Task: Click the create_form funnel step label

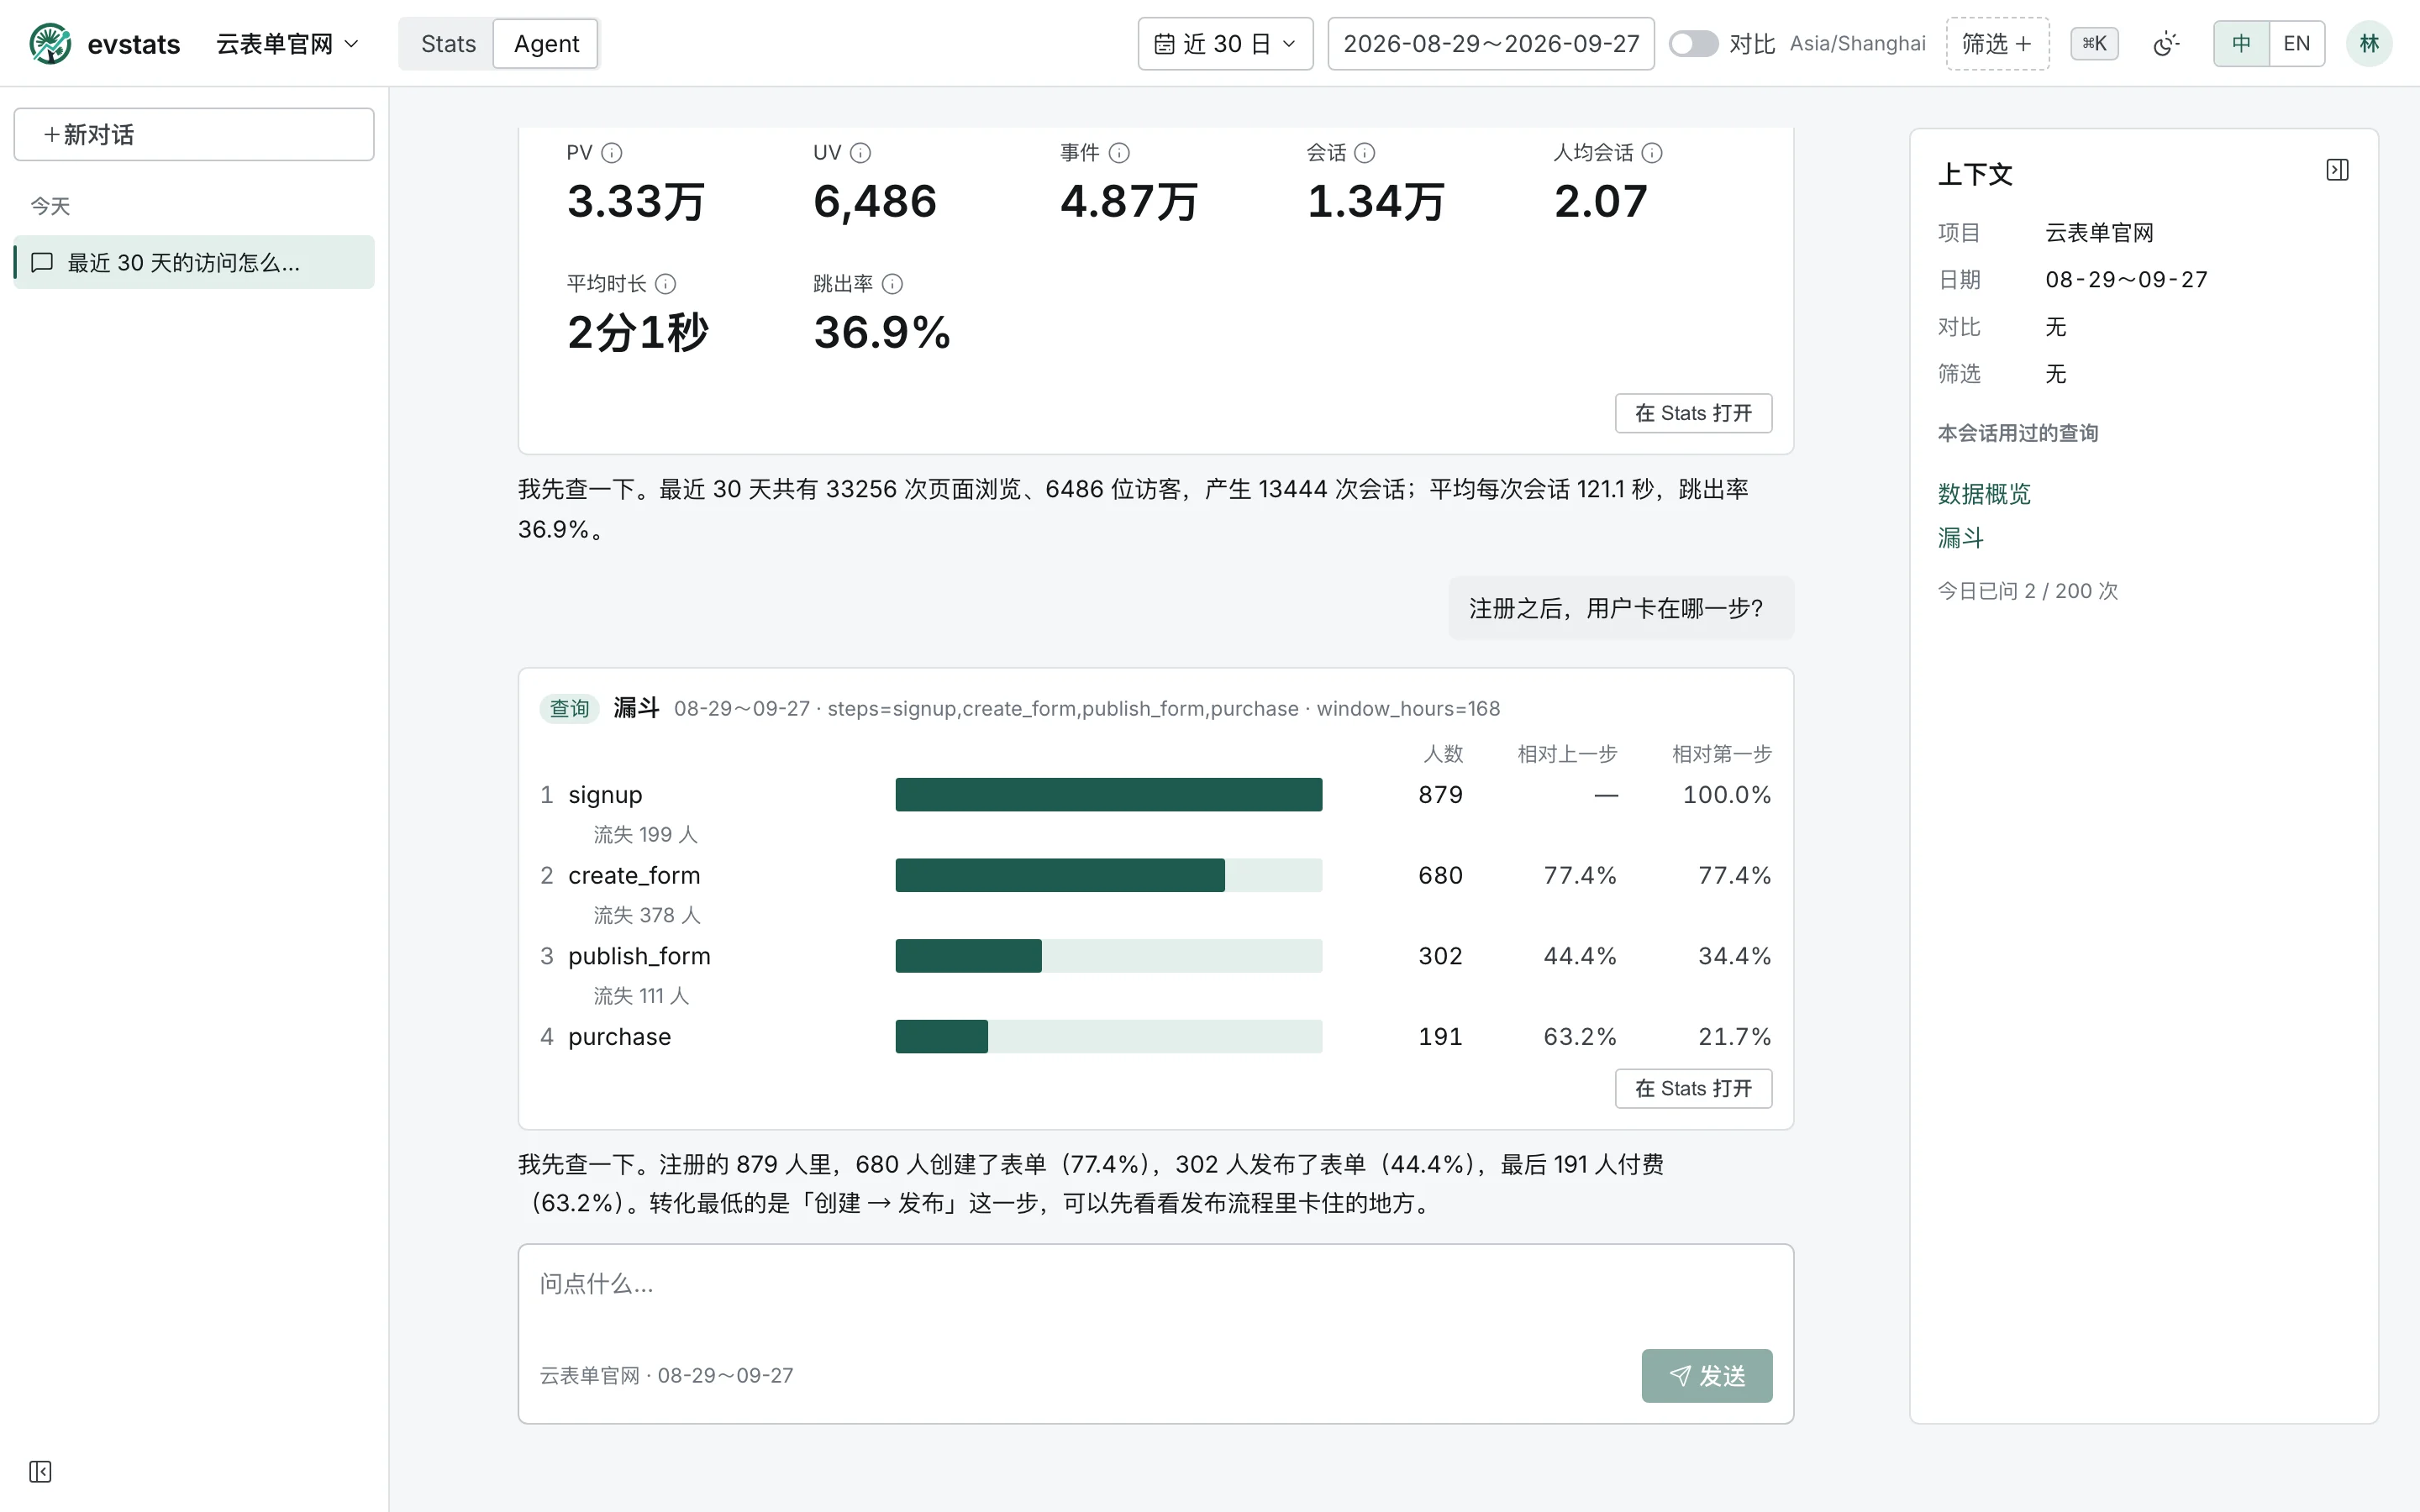Action: coord(634,876)
